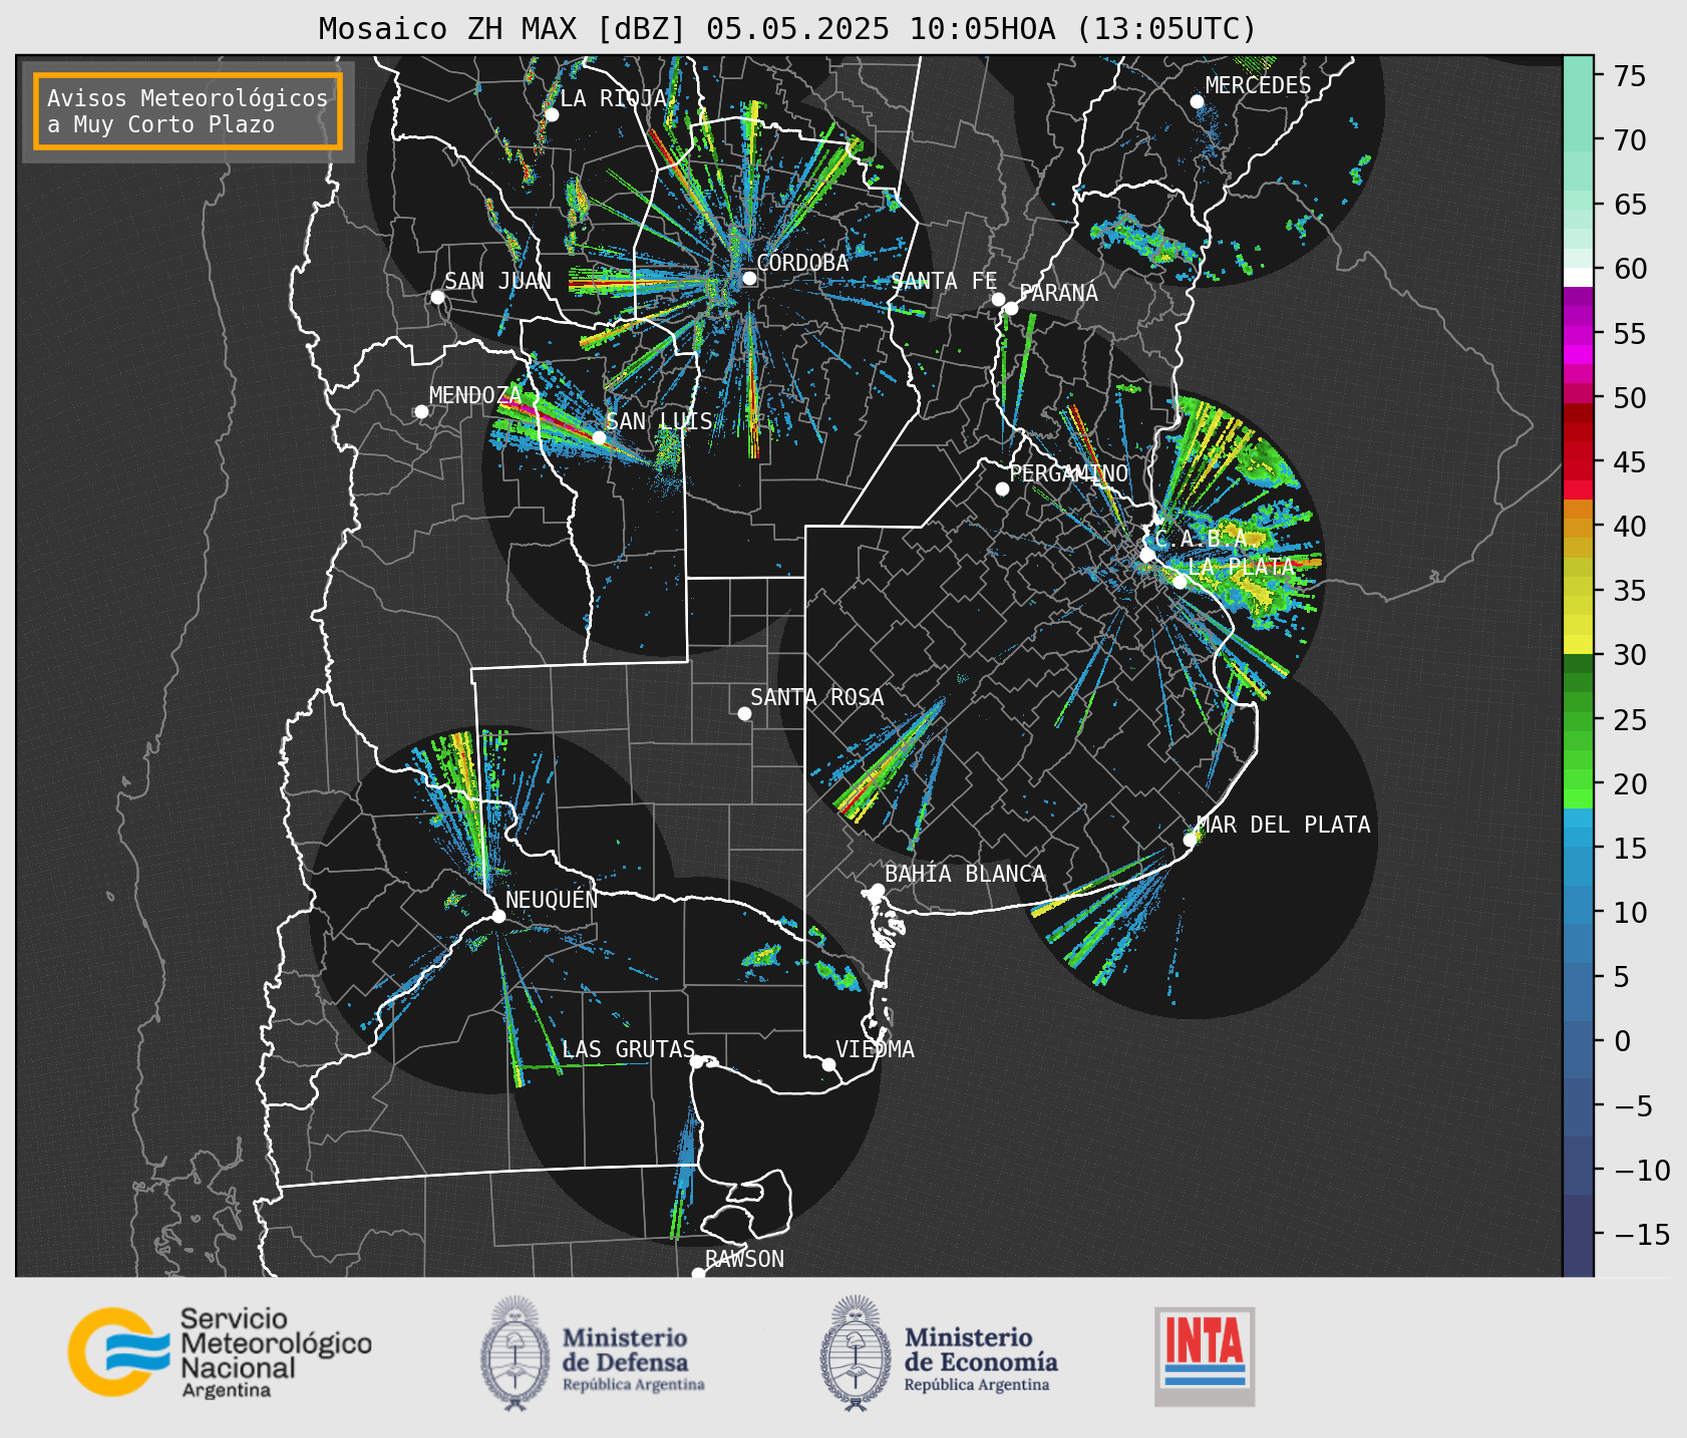Click the Santa Rosa city dot

point(744,713)
